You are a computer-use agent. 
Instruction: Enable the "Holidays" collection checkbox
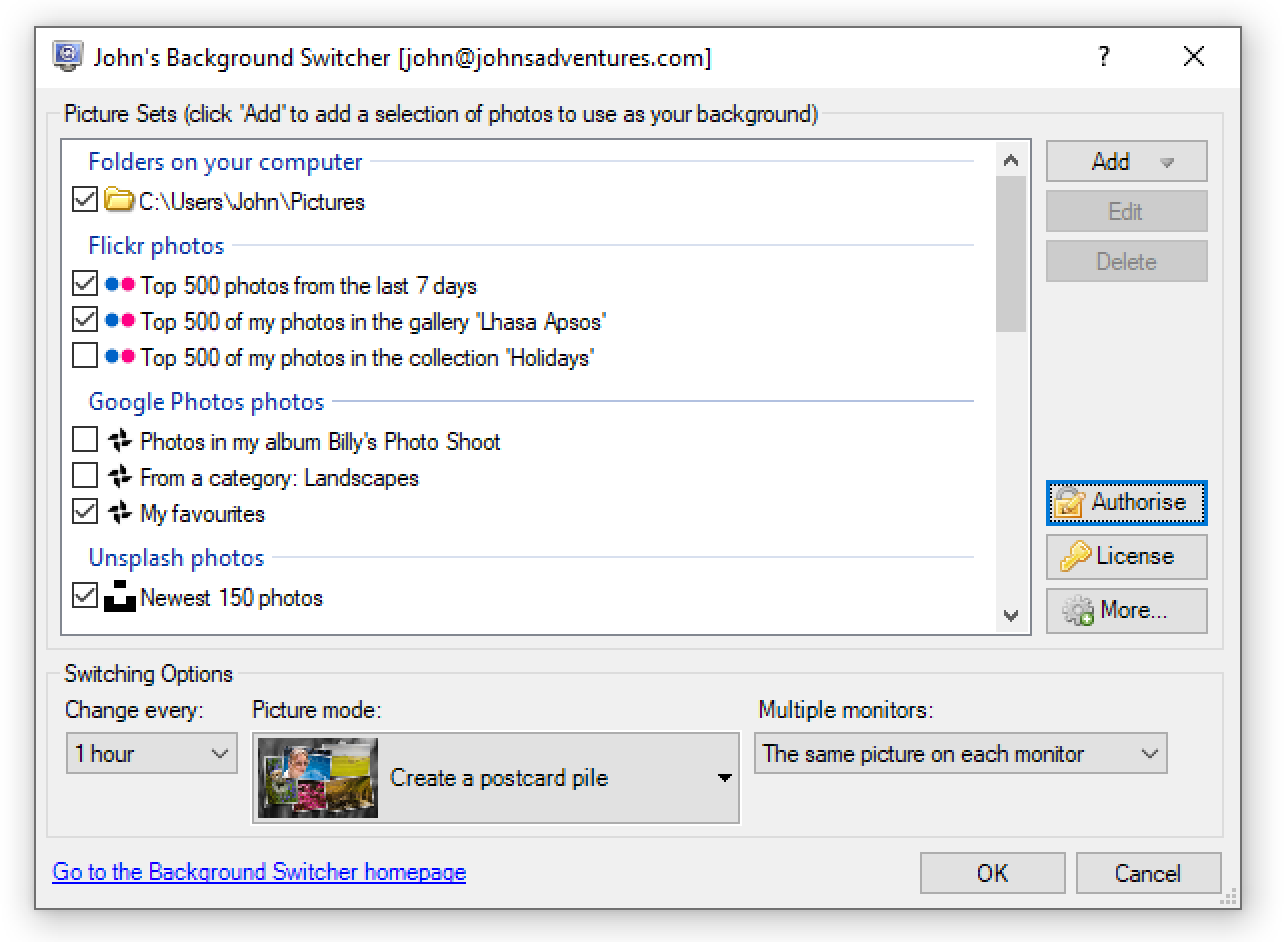coord(85,356)
